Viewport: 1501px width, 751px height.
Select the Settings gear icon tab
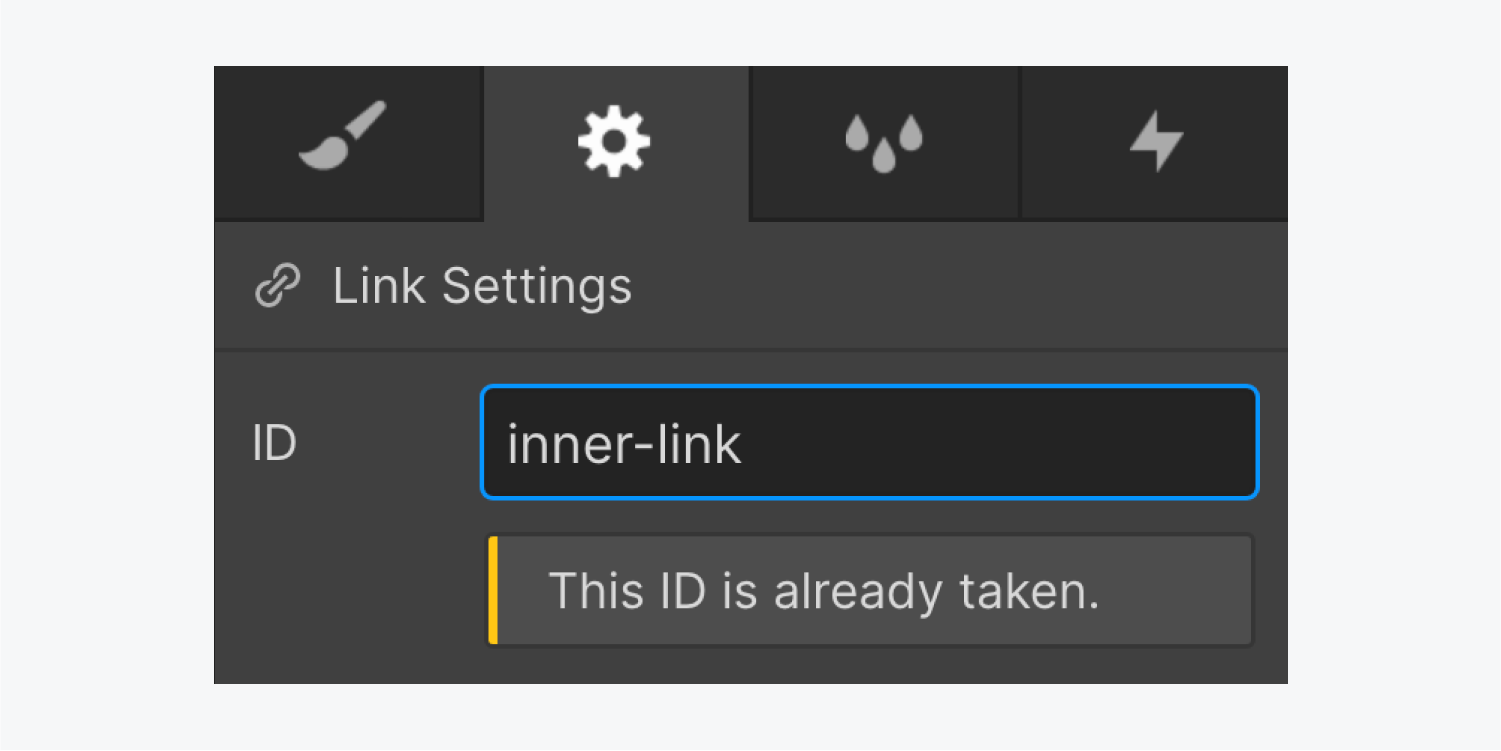click(x=614, y=141)
